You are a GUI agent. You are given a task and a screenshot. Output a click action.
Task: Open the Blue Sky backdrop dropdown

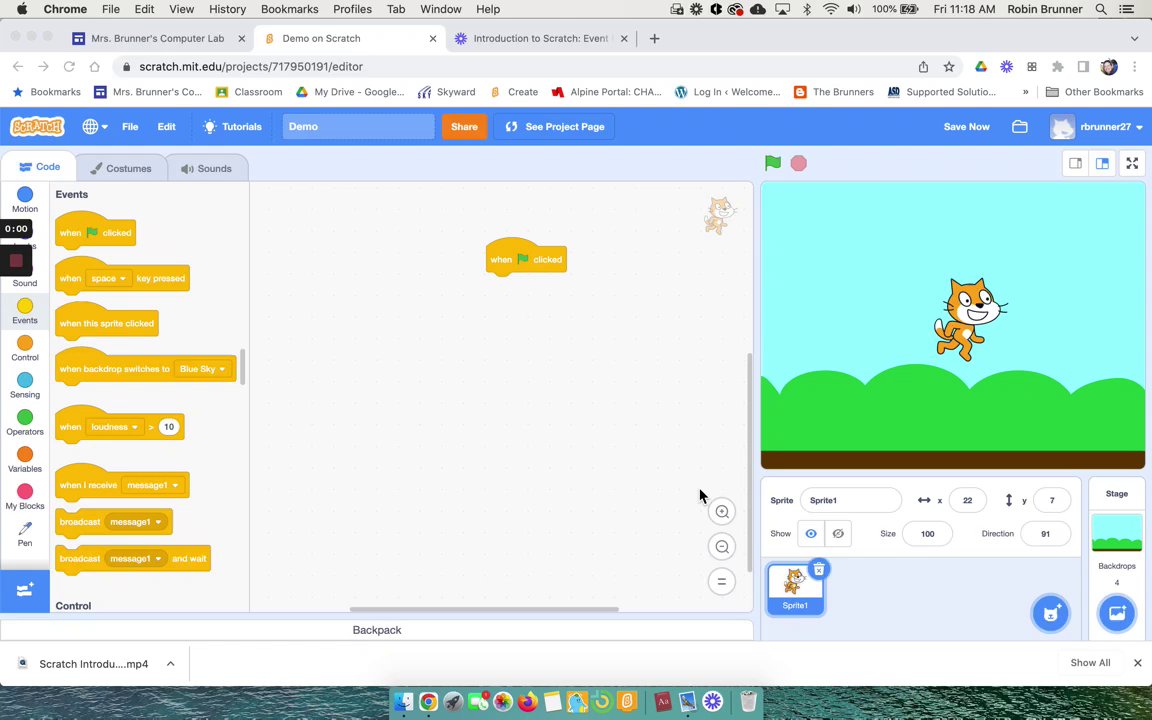[202, 369]
